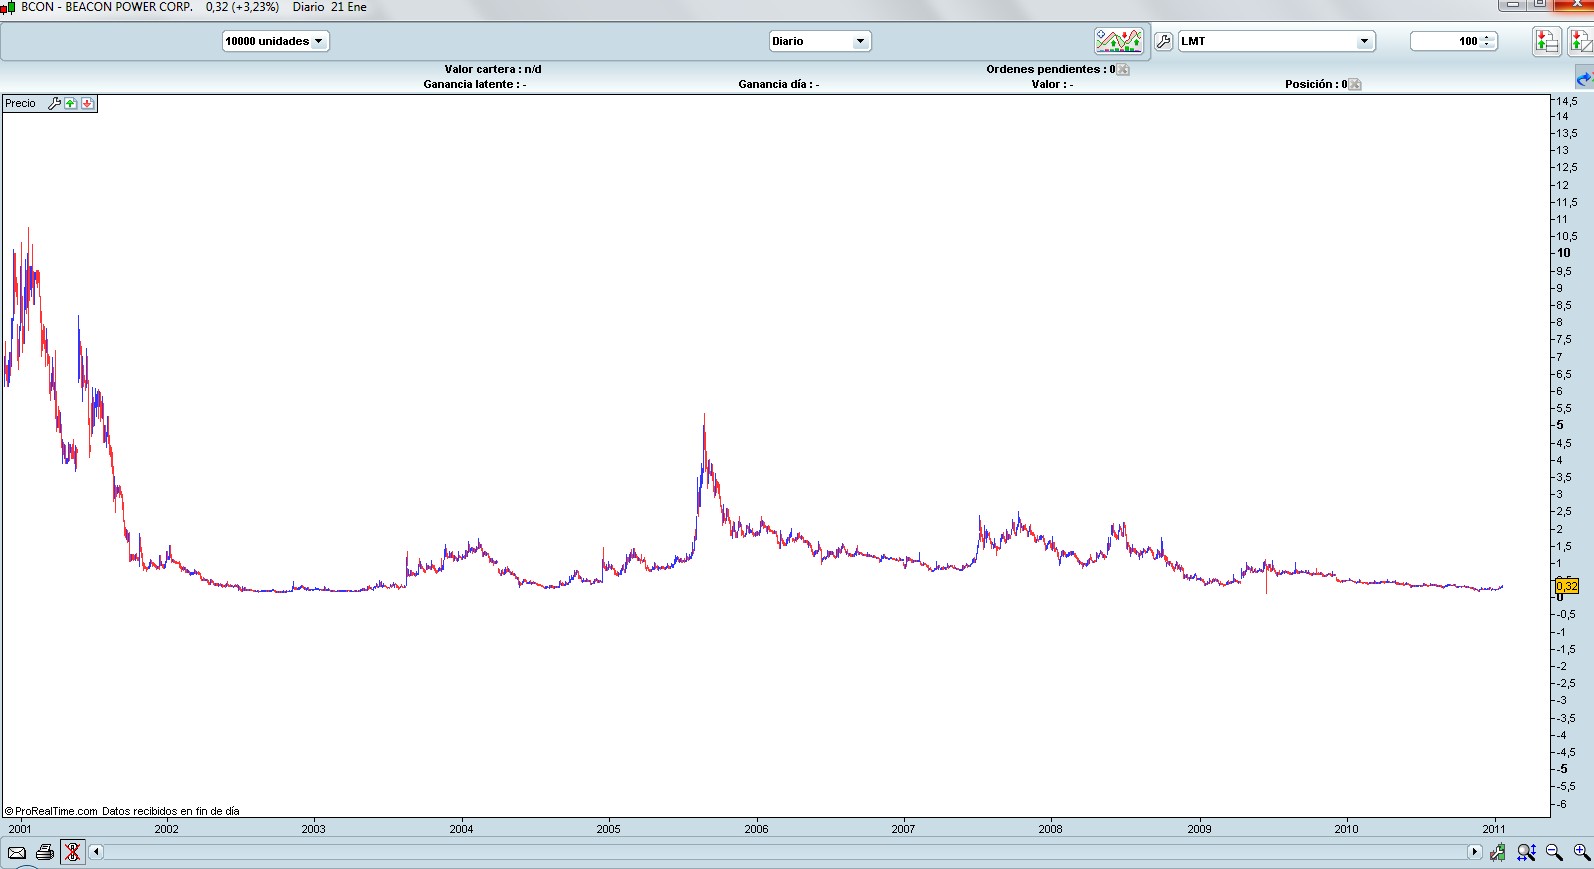This screenshot has width=1594, height=869.
Task: Open the indicators chart icon in toolbar
Action: point(1118,41)
